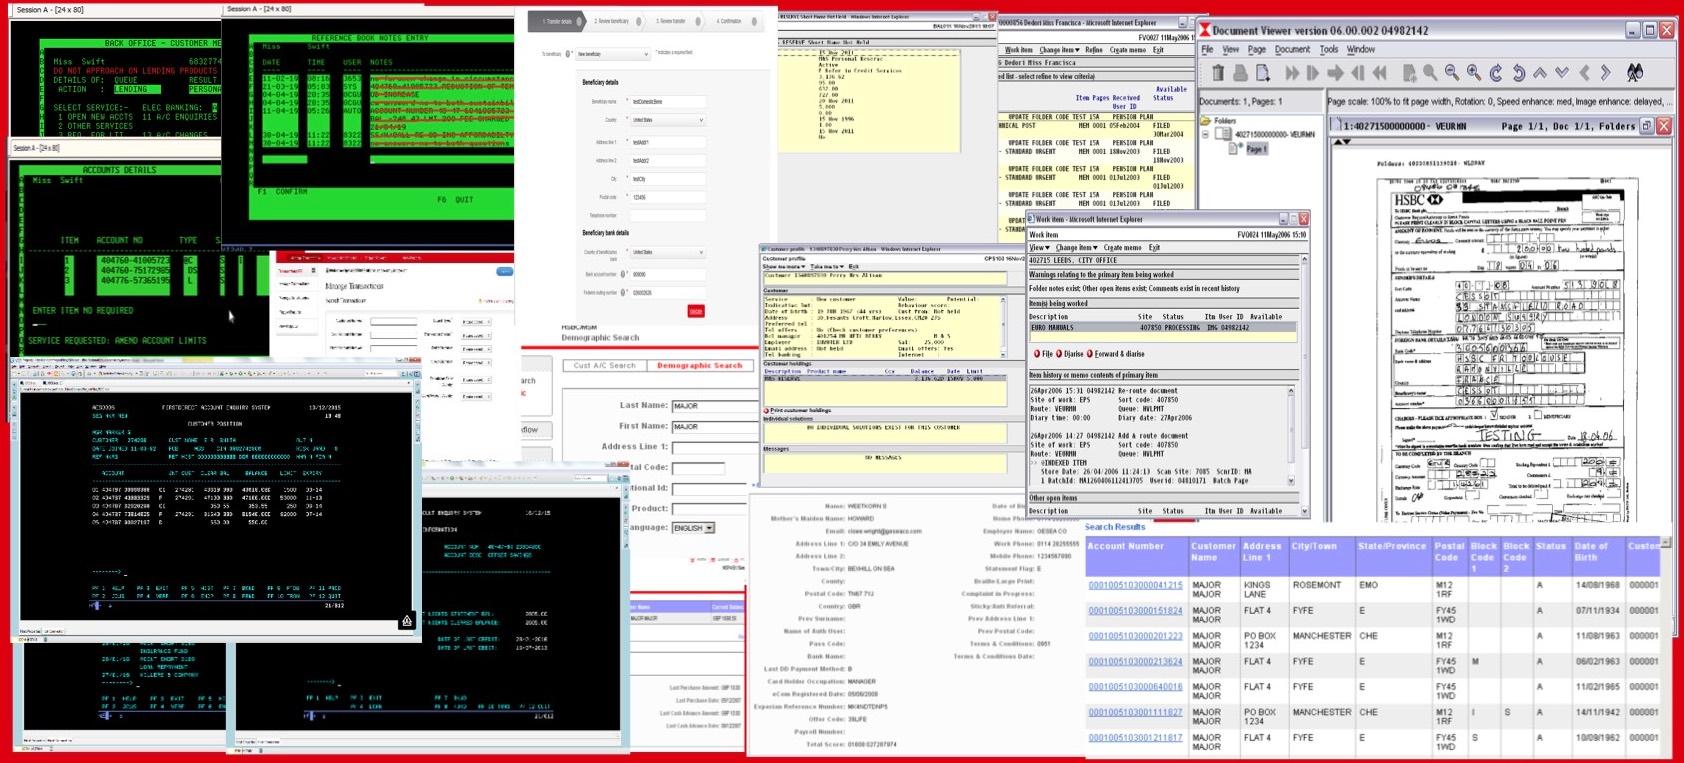
Task: Open account link 0001005103000201223
Action: [x=1135, y=636]
